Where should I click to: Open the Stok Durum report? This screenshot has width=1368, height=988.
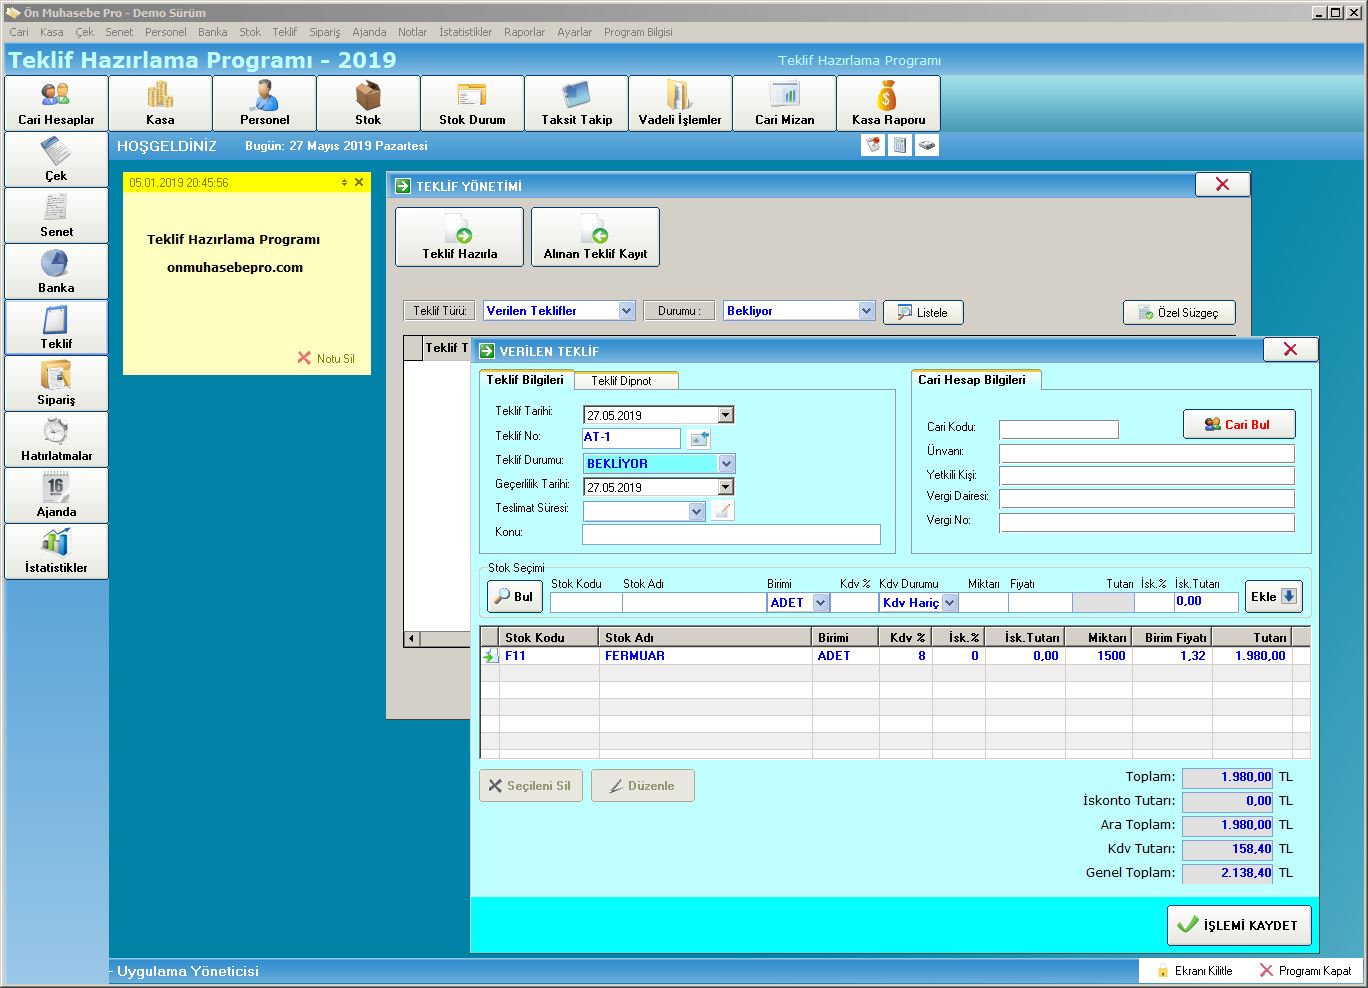click(x=472, y=104)
